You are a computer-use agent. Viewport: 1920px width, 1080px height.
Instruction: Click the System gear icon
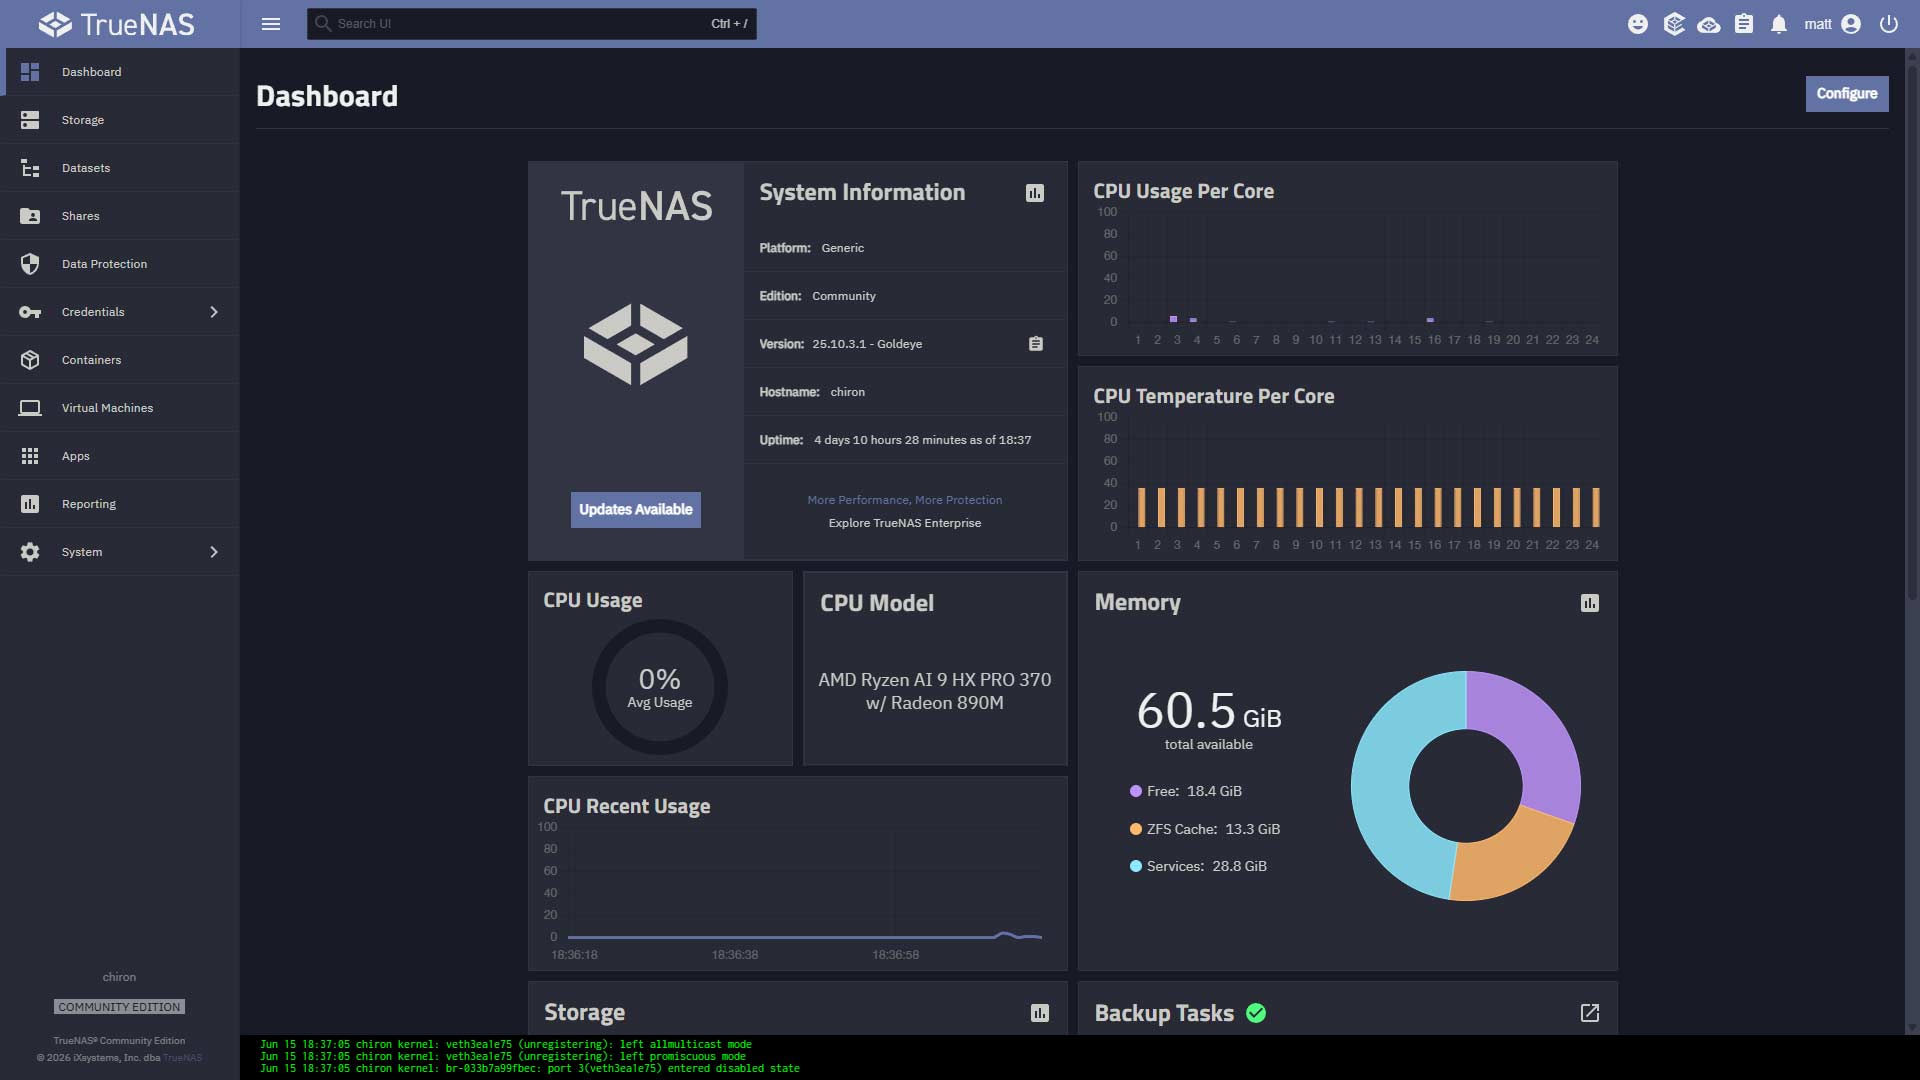(30, 552)
